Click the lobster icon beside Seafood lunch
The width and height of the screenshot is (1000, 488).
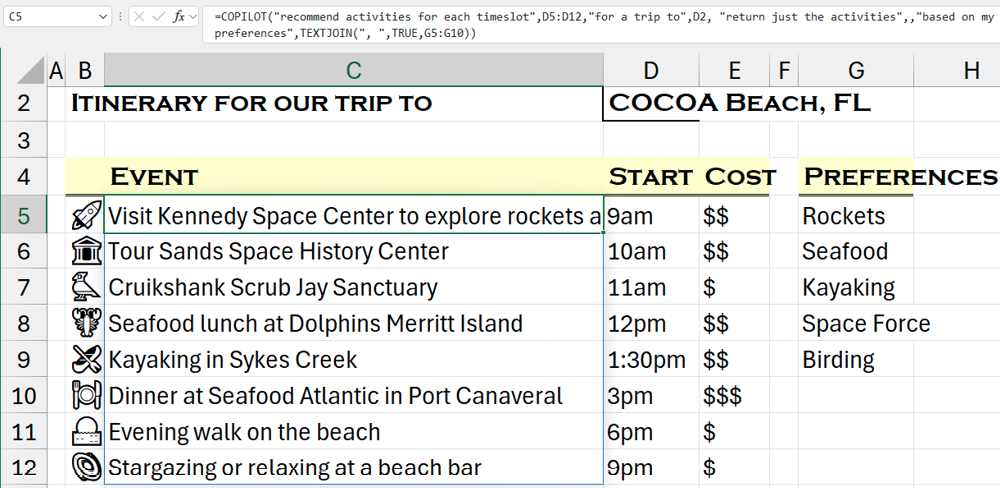tap(87, 324)
